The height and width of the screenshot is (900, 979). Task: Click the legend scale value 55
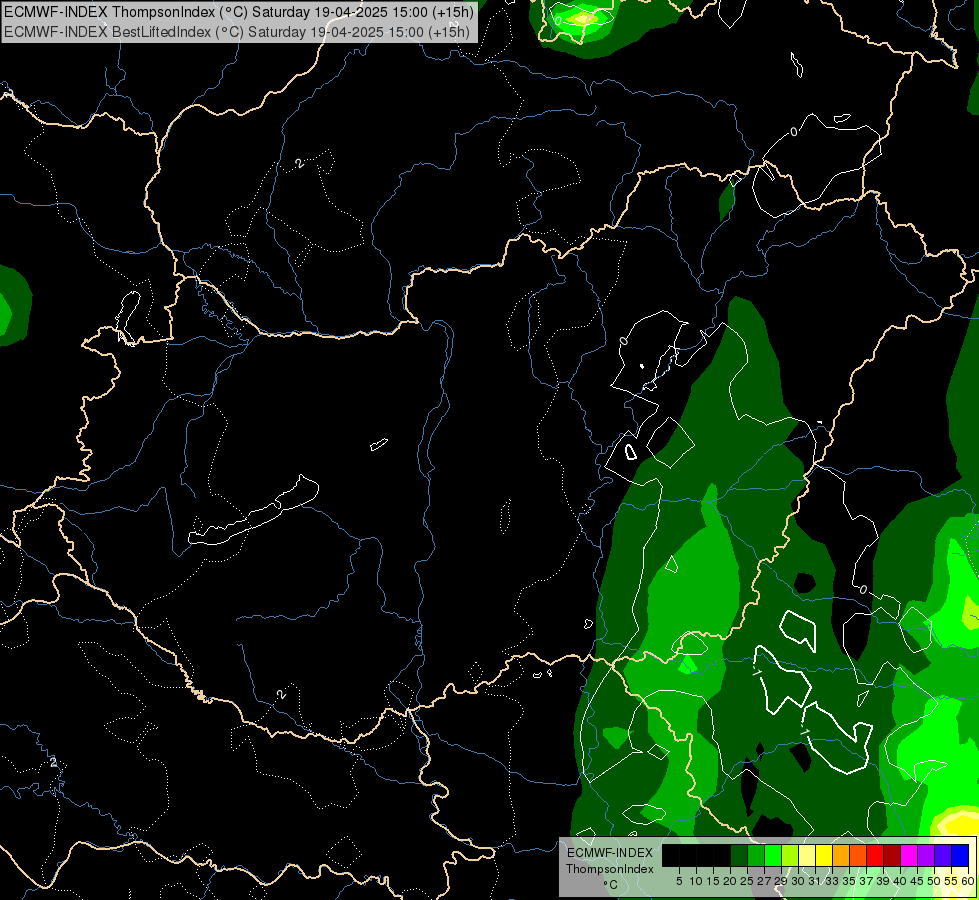click(951, 881)
